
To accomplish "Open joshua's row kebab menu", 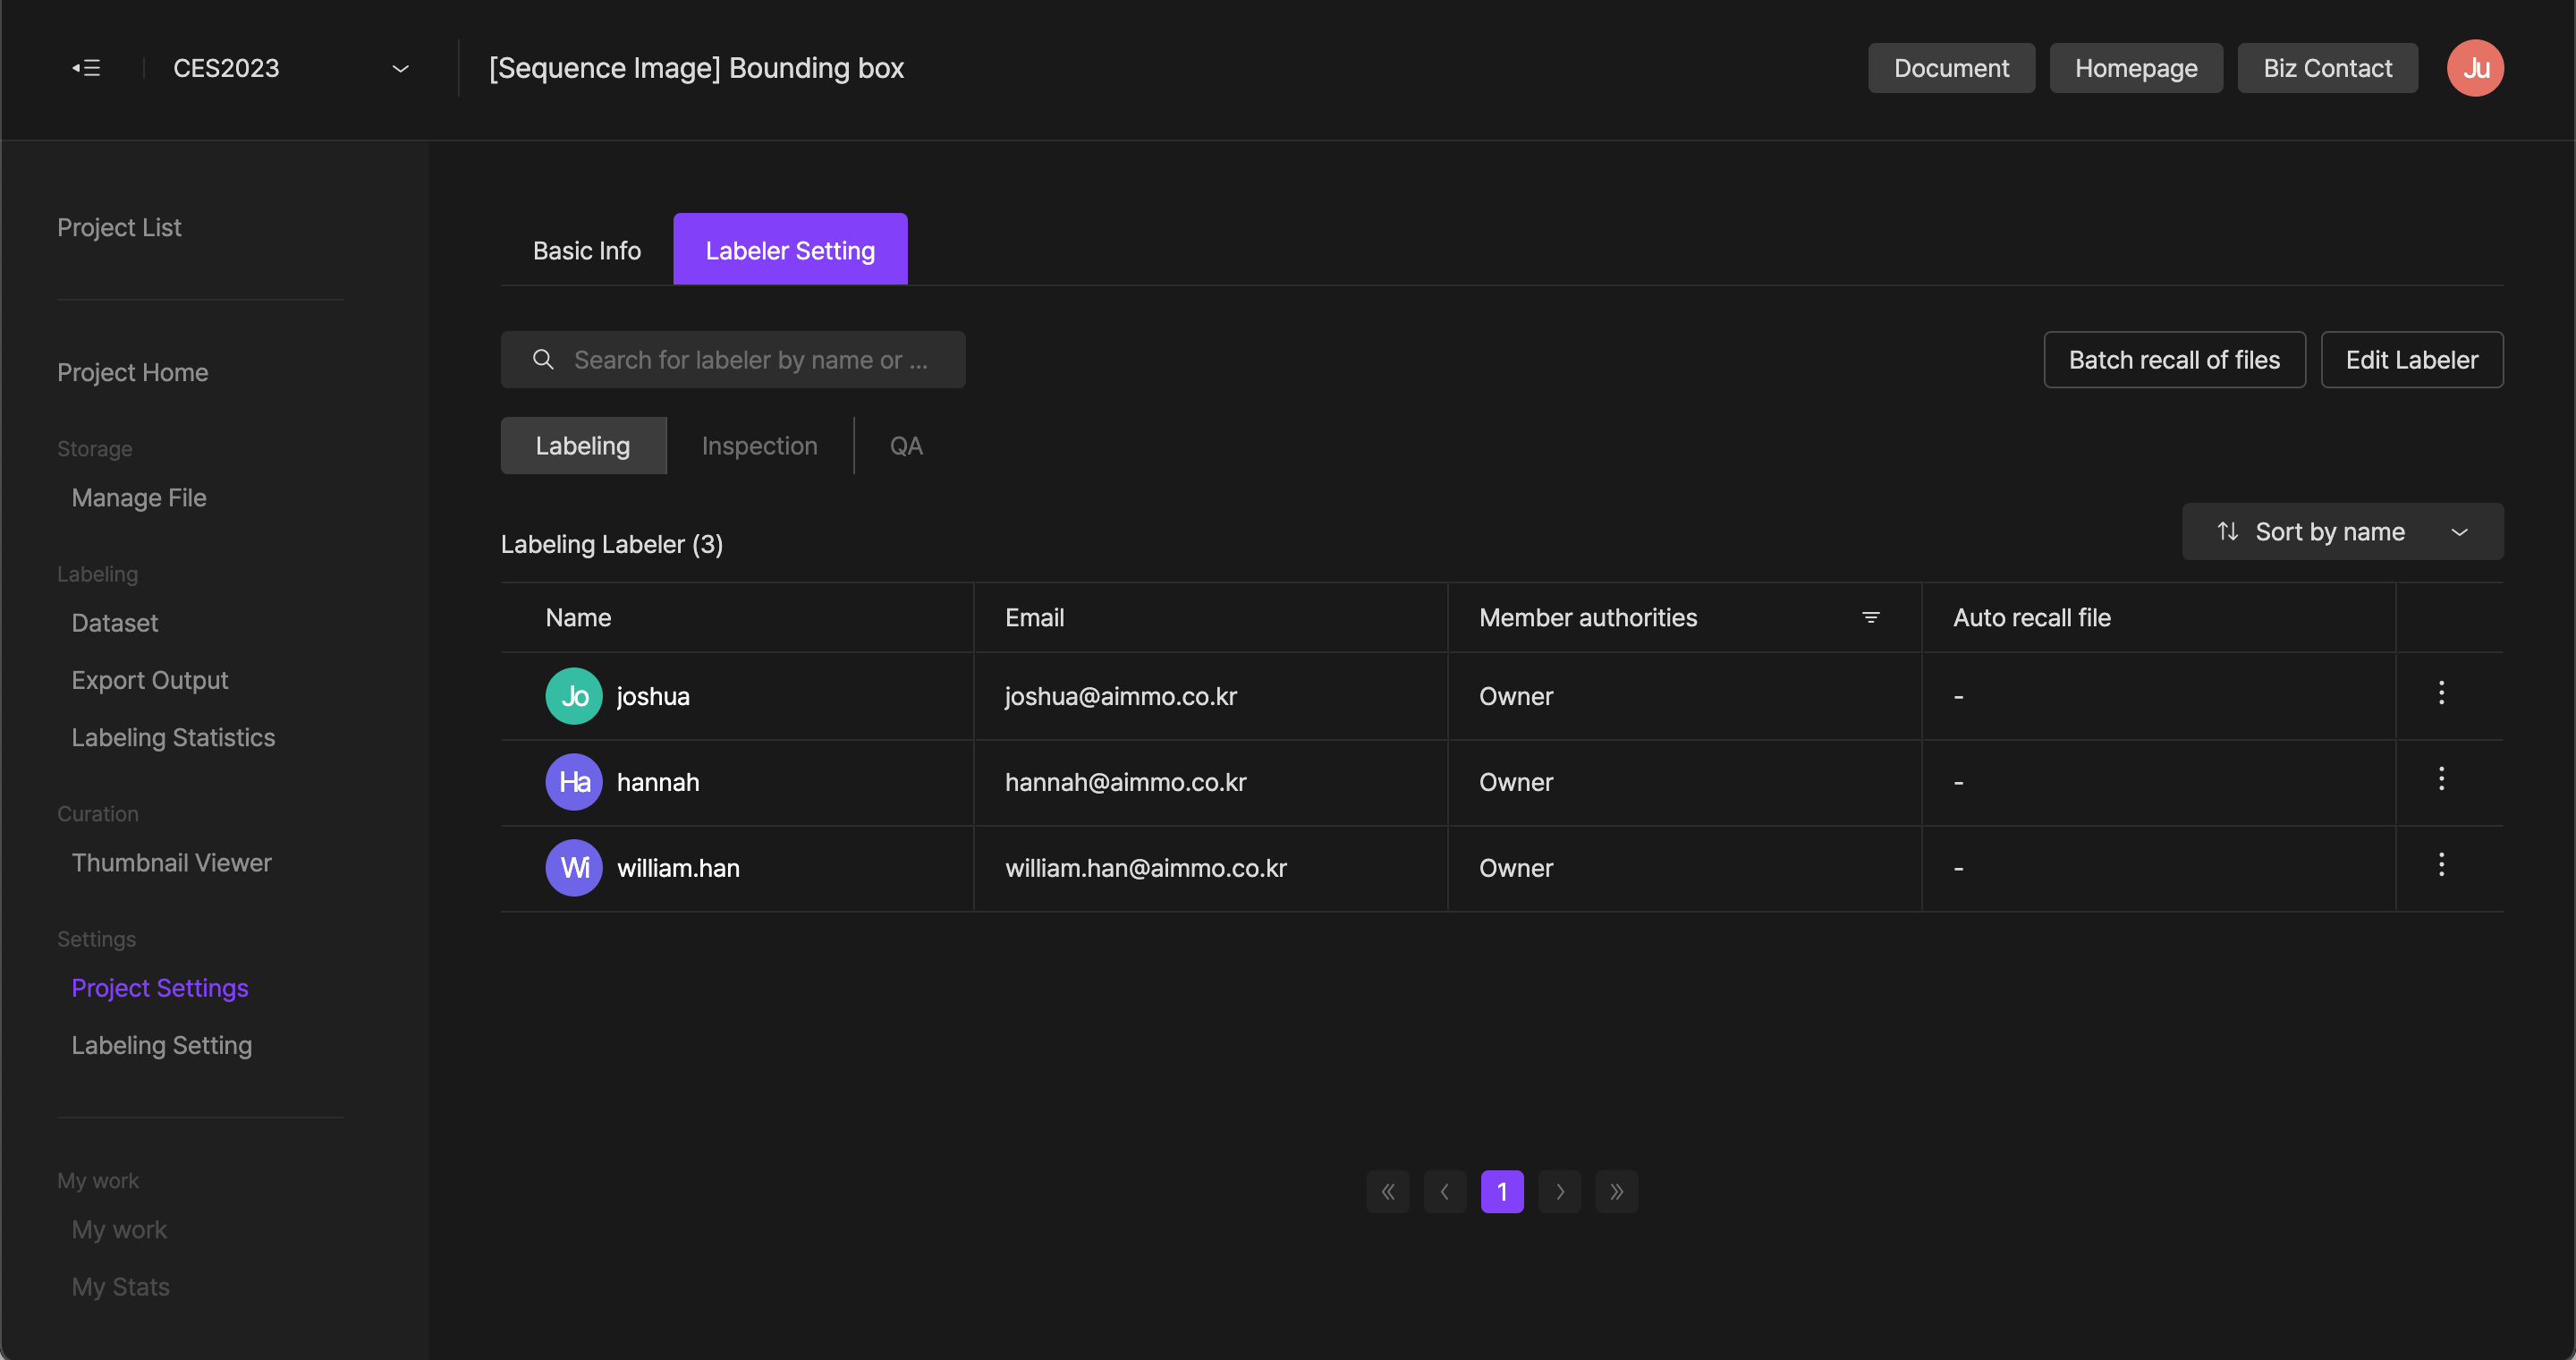I will tap(2441, 693).
